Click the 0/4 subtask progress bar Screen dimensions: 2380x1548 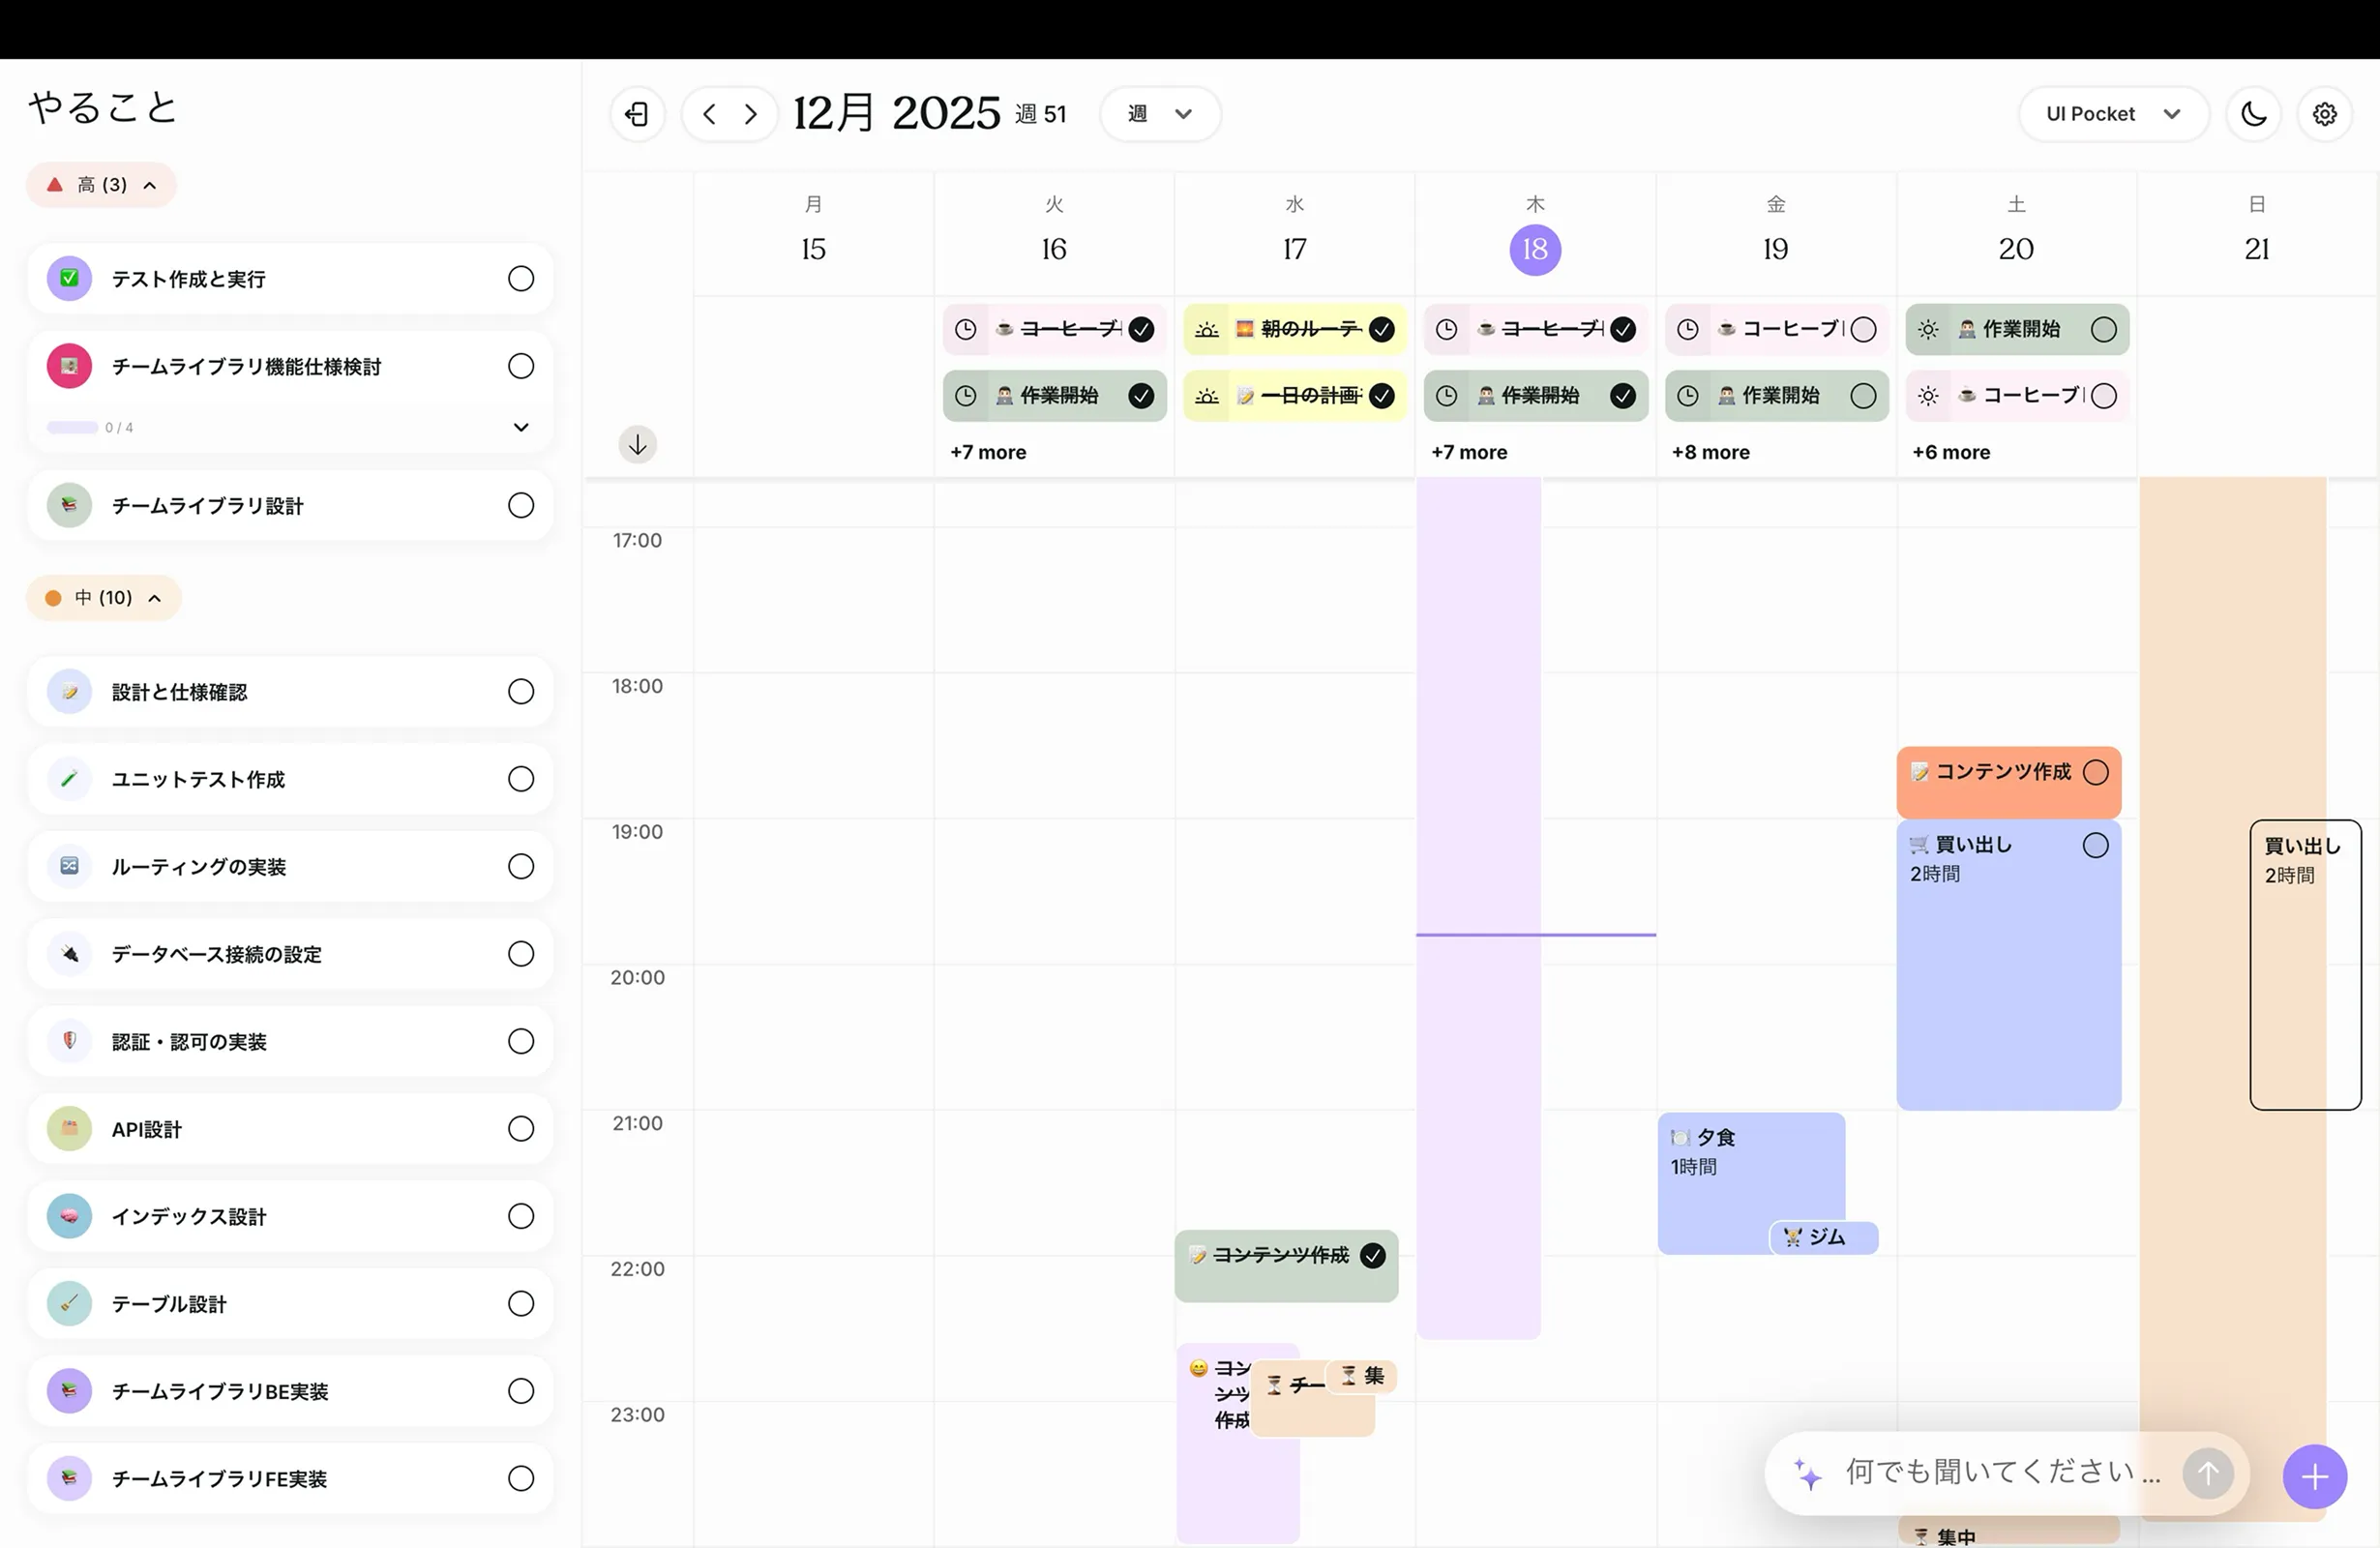pos(73,428)
